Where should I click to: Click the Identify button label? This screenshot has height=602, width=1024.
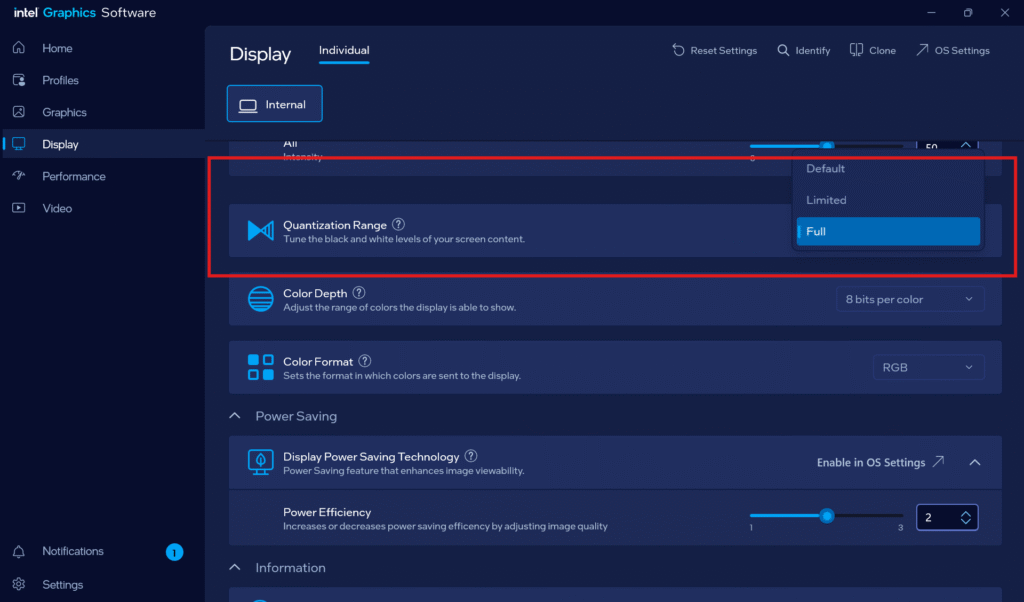pyautogui.click(x=813, y=50)
